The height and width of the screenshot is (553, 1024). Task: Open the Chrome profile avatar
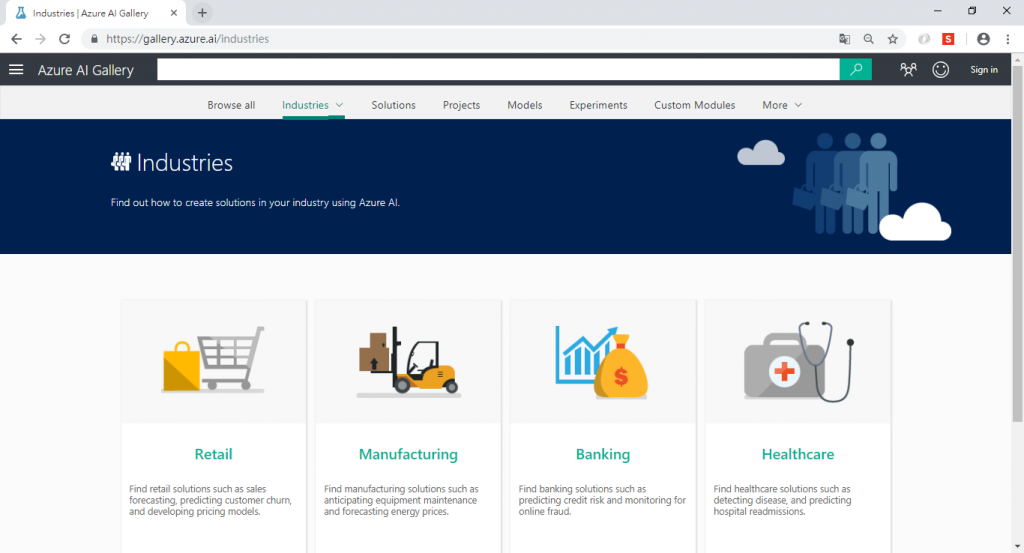click(x=983, y=39)
